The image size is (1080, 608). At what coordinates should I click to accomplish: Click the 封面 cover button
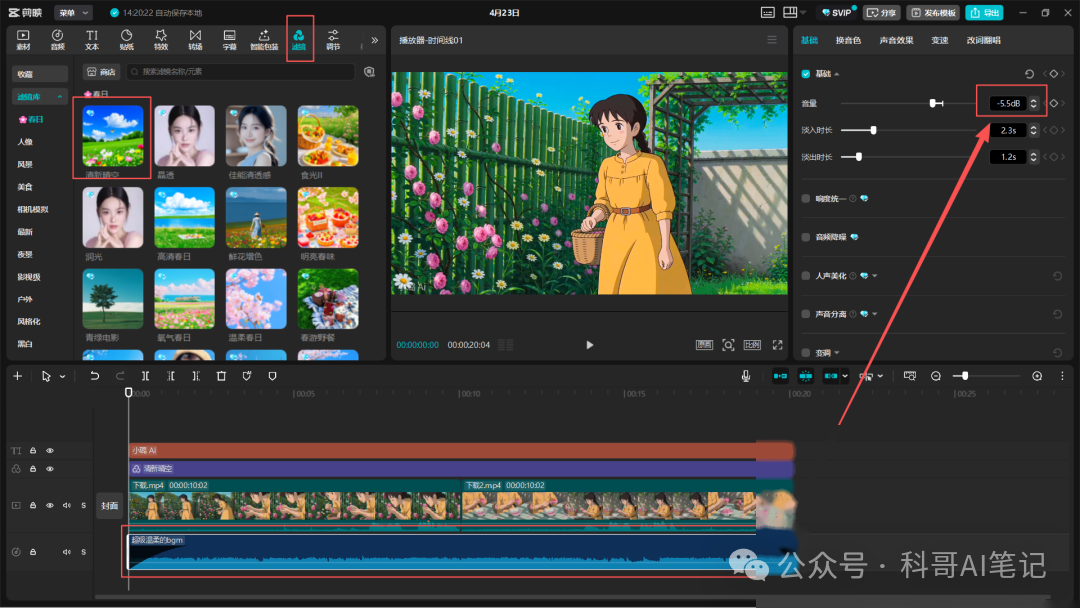[x=110, y=505]
